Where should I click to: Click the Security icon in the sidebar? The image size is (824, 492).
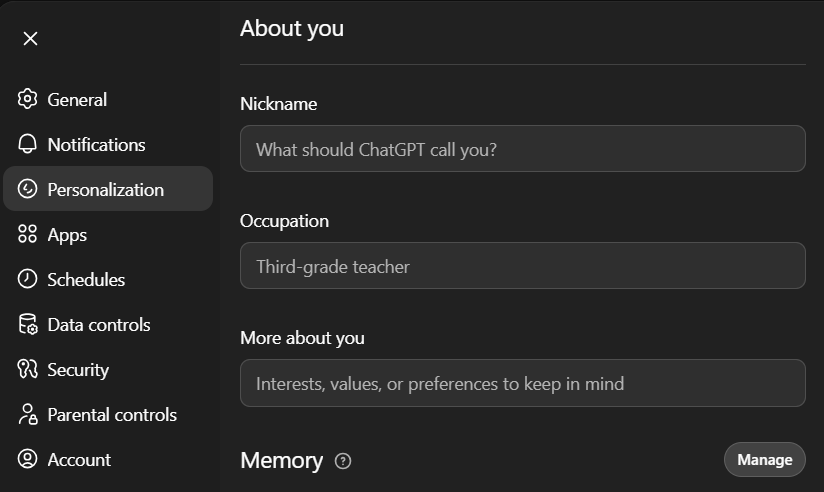pos(28,369)
